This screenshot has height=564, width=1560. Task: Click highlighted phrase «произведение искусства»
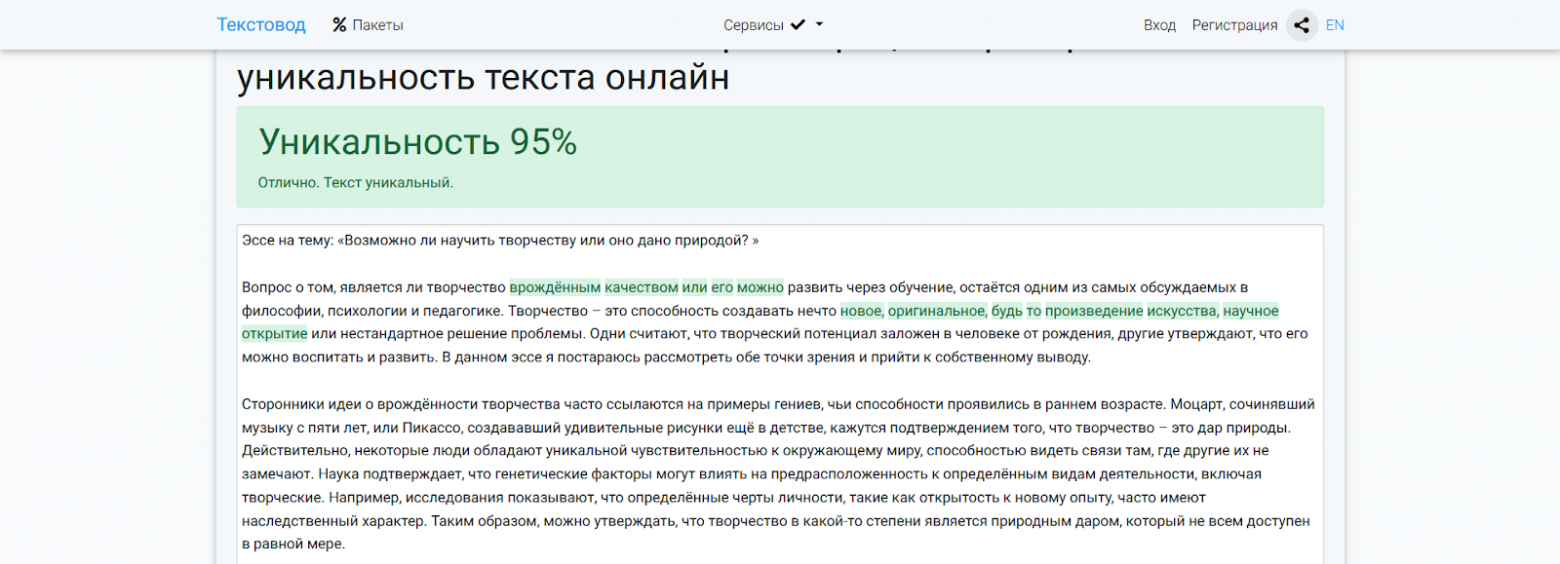(x=1132, y=310)
